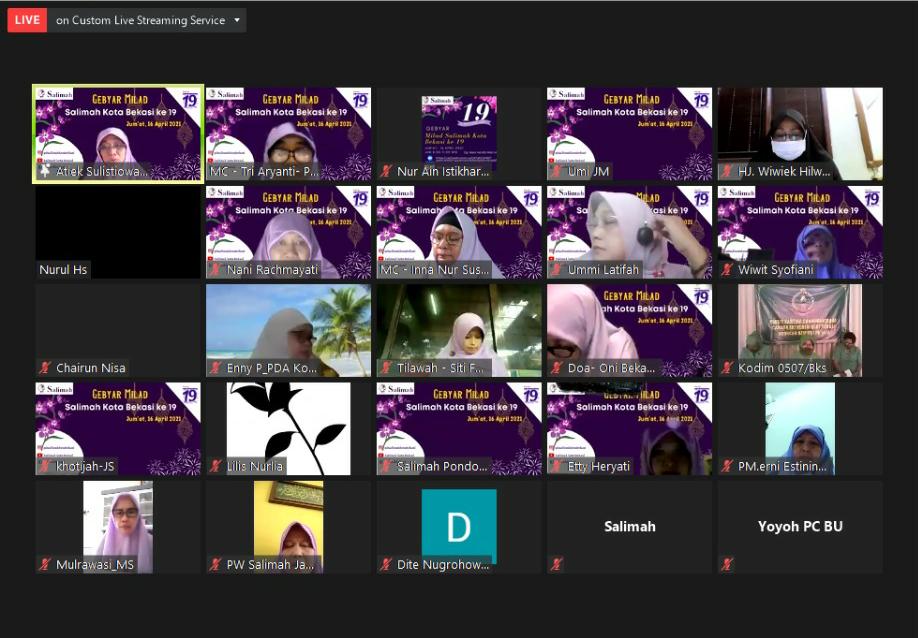This screenshot has width=918, height=638.
Task: Click muted mic icon of Enny P_PDA
Action: (x=215, y=368)
